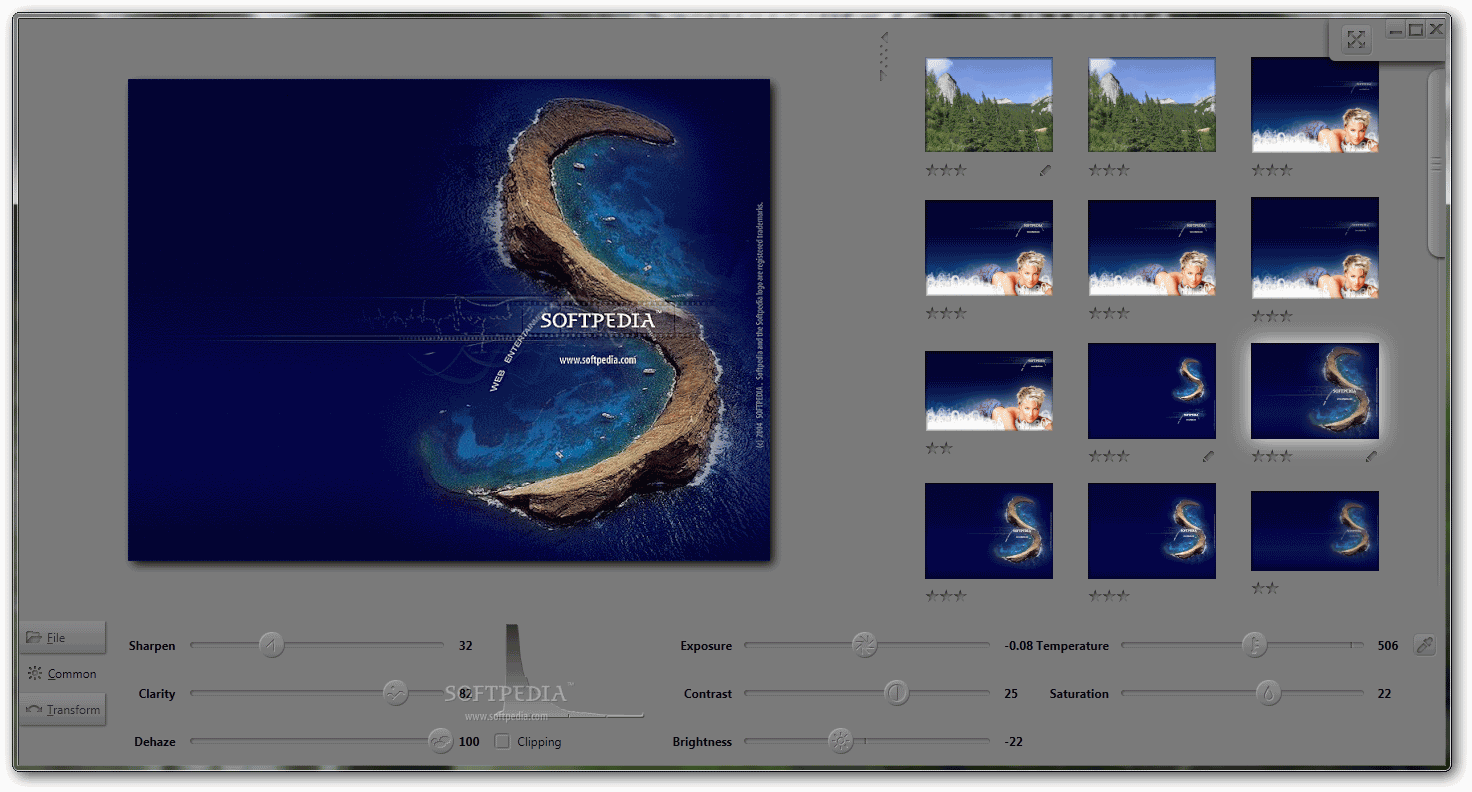This screenshot has width=1472, height=792.
Task: Click the Brightness slider handle
Action: (841, 741)
